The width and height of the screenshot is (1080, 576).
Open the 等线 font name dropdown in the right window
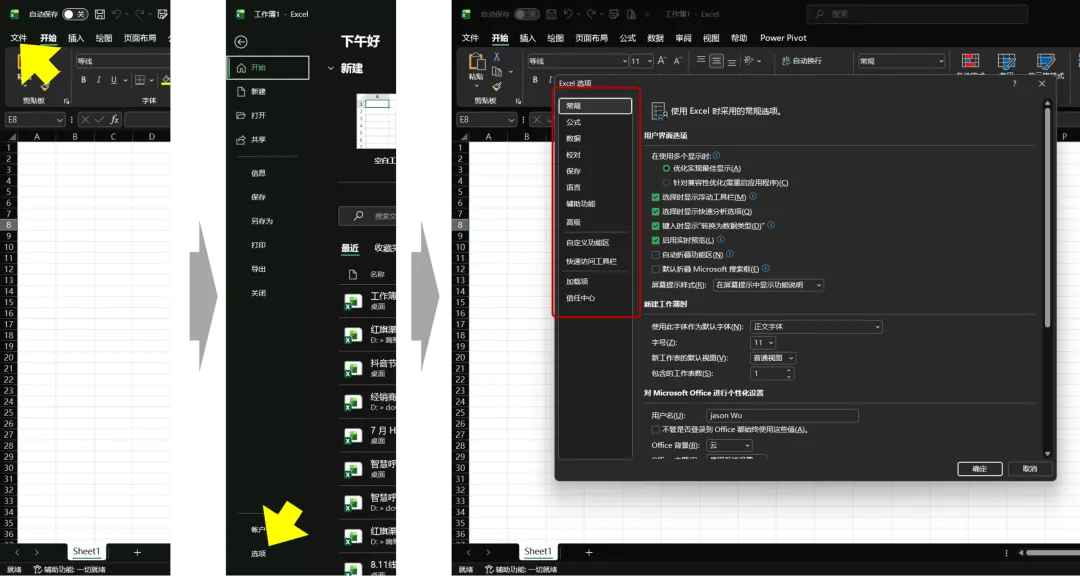tap(578, 61)
